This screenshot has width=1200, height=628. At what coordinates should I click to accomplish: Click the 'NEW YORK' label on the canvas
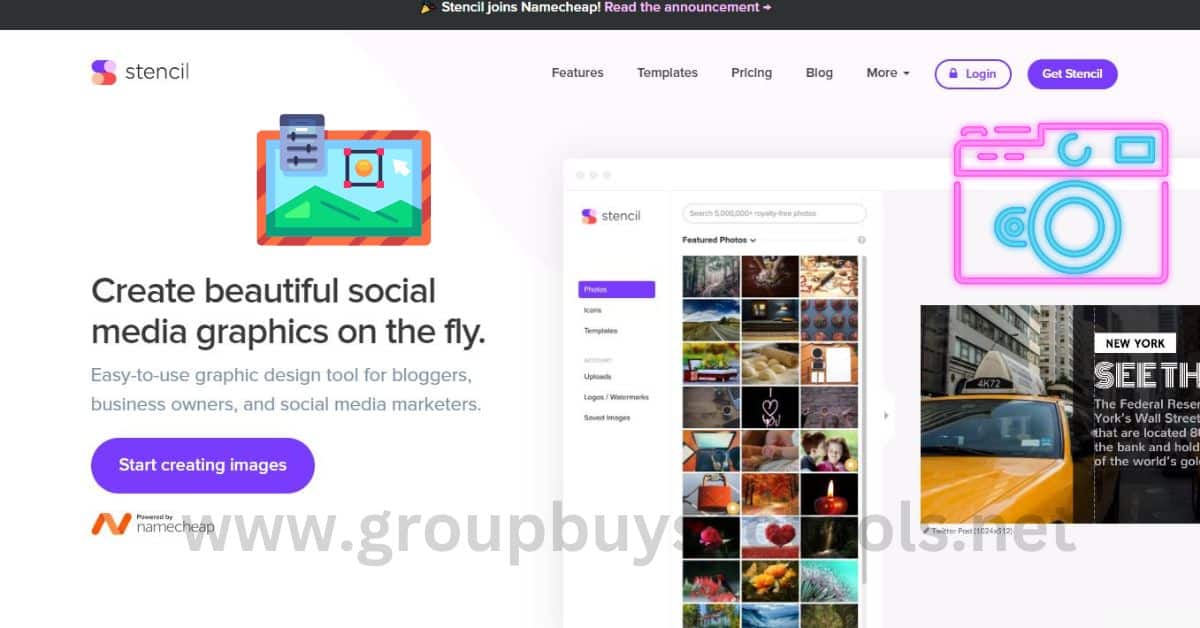tap(1135, 343)
